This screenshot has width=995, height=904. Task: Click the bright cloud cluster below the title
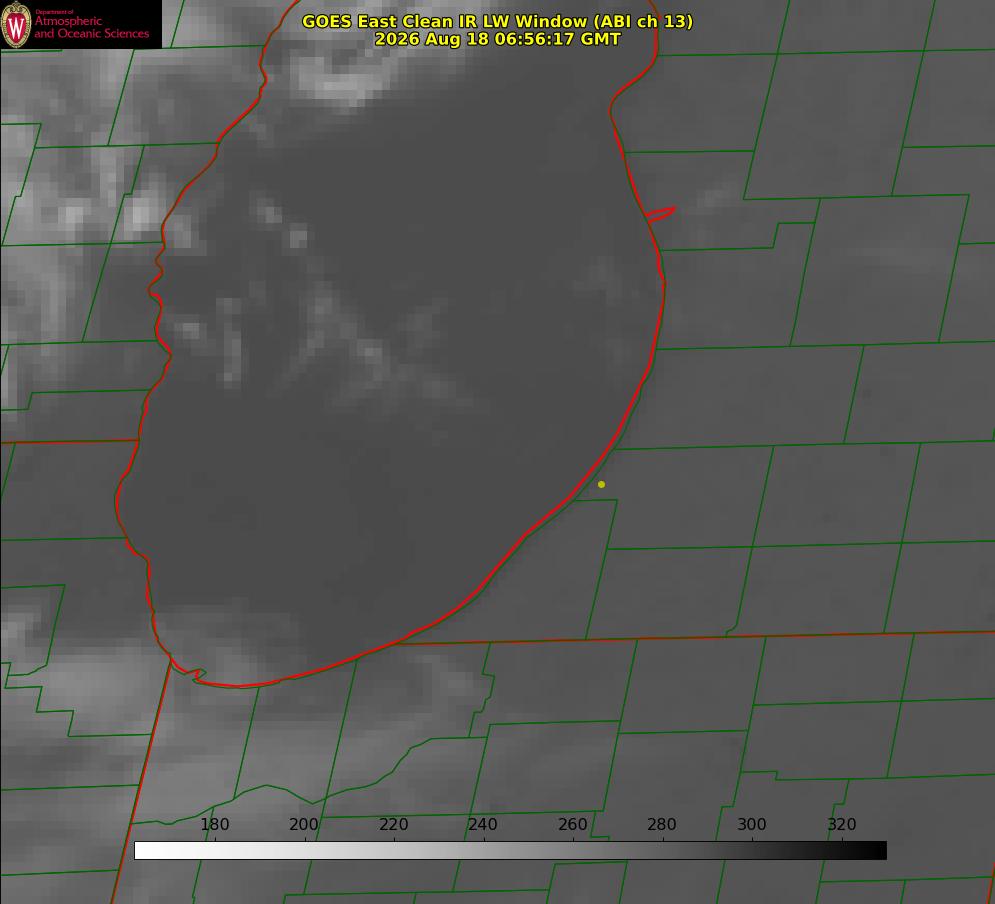point(336,73)
